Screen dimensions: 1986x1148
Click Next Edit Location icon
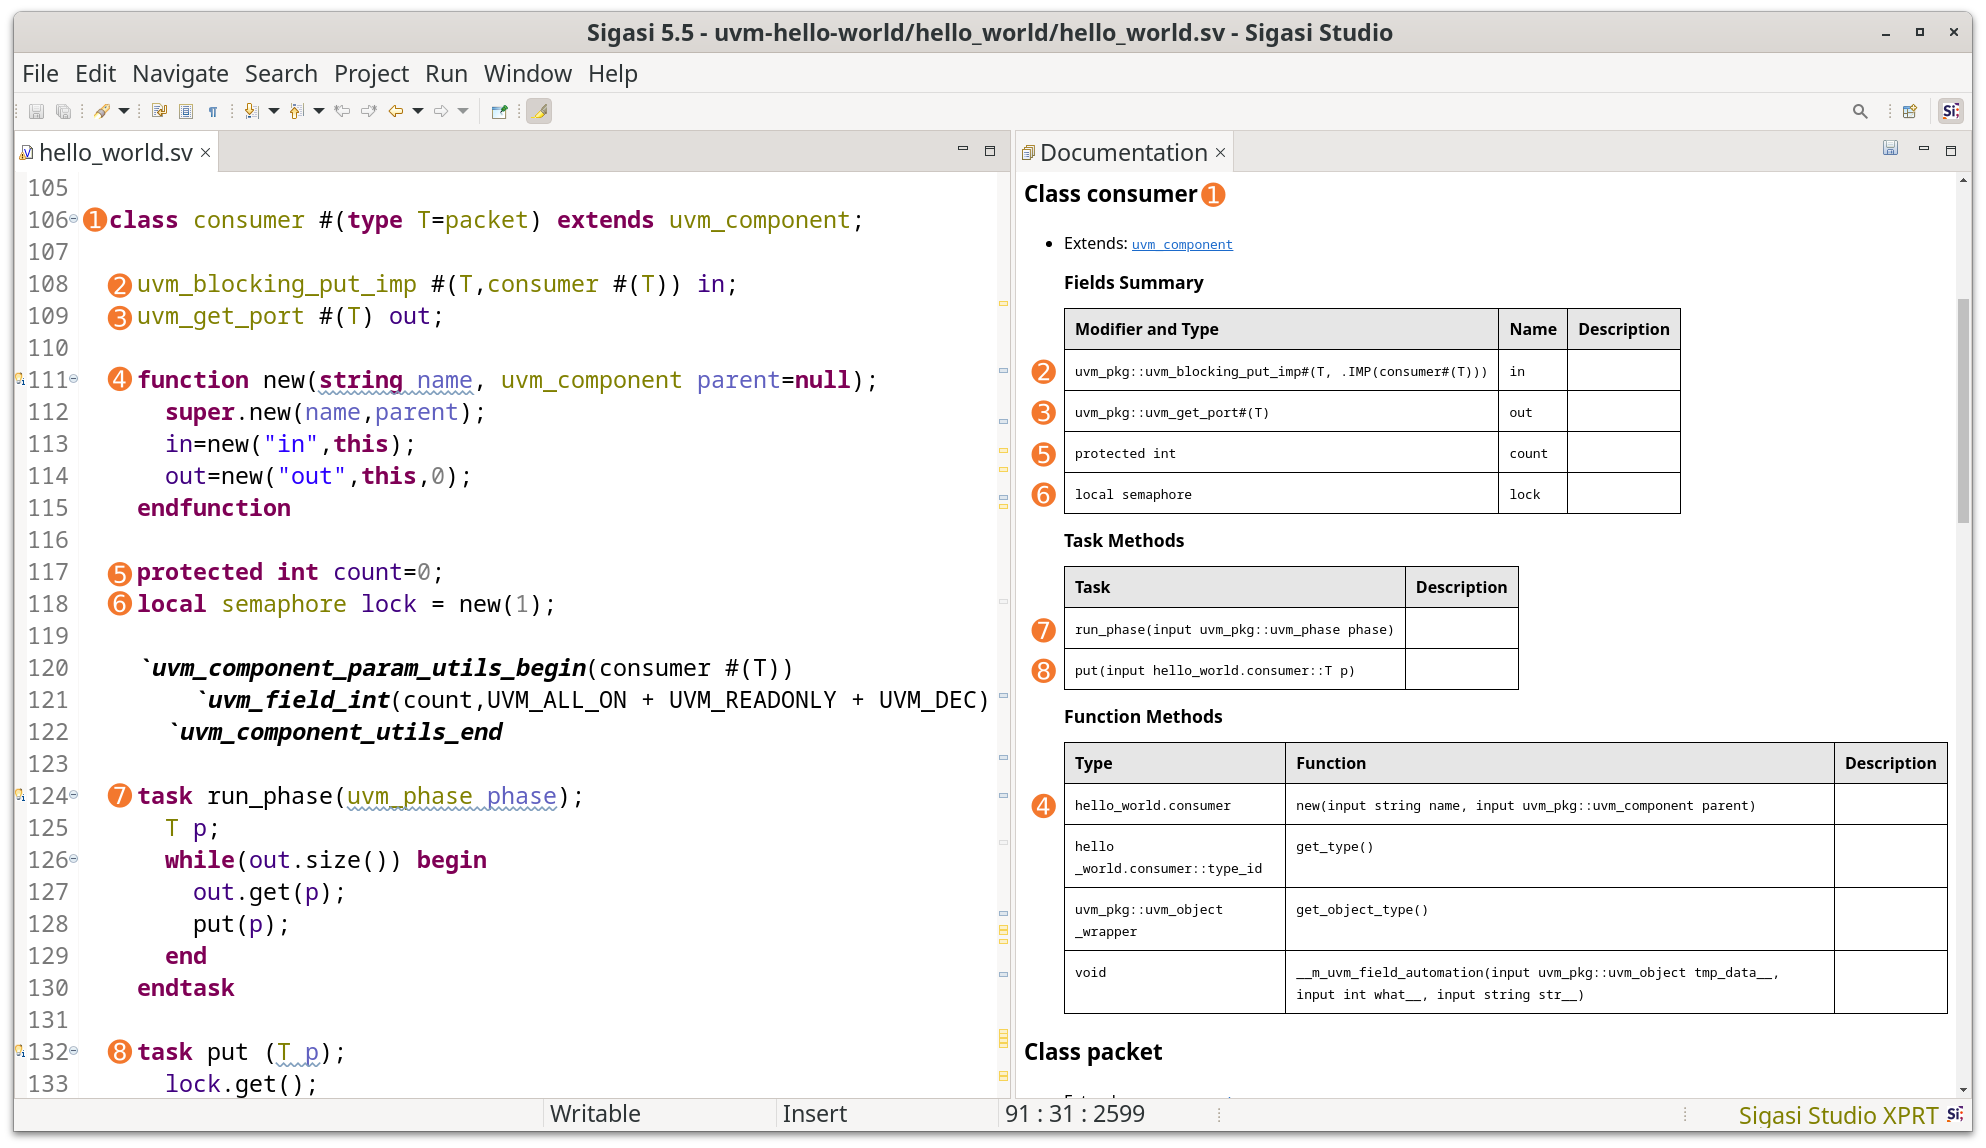tap(369, 111)
